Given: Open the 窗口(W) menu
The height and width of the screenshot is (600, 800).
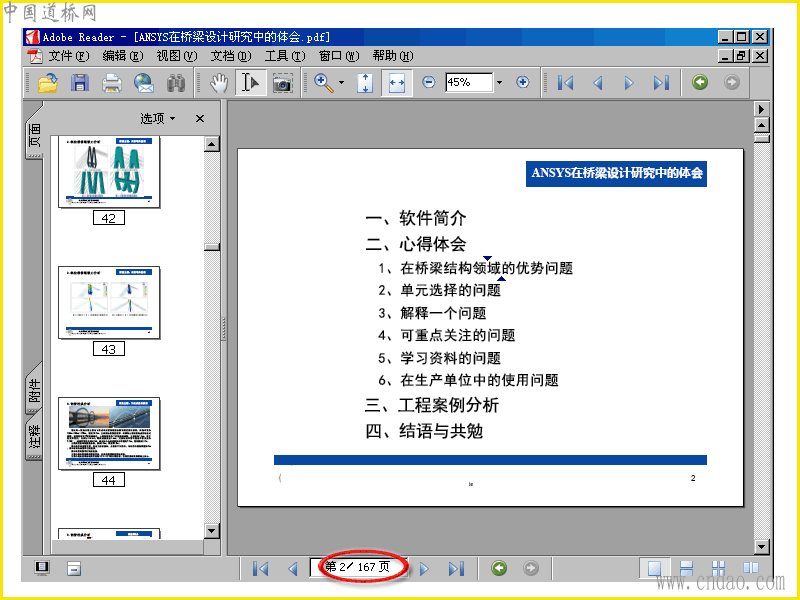Looking at the screenshot, I should click(339, 56).
